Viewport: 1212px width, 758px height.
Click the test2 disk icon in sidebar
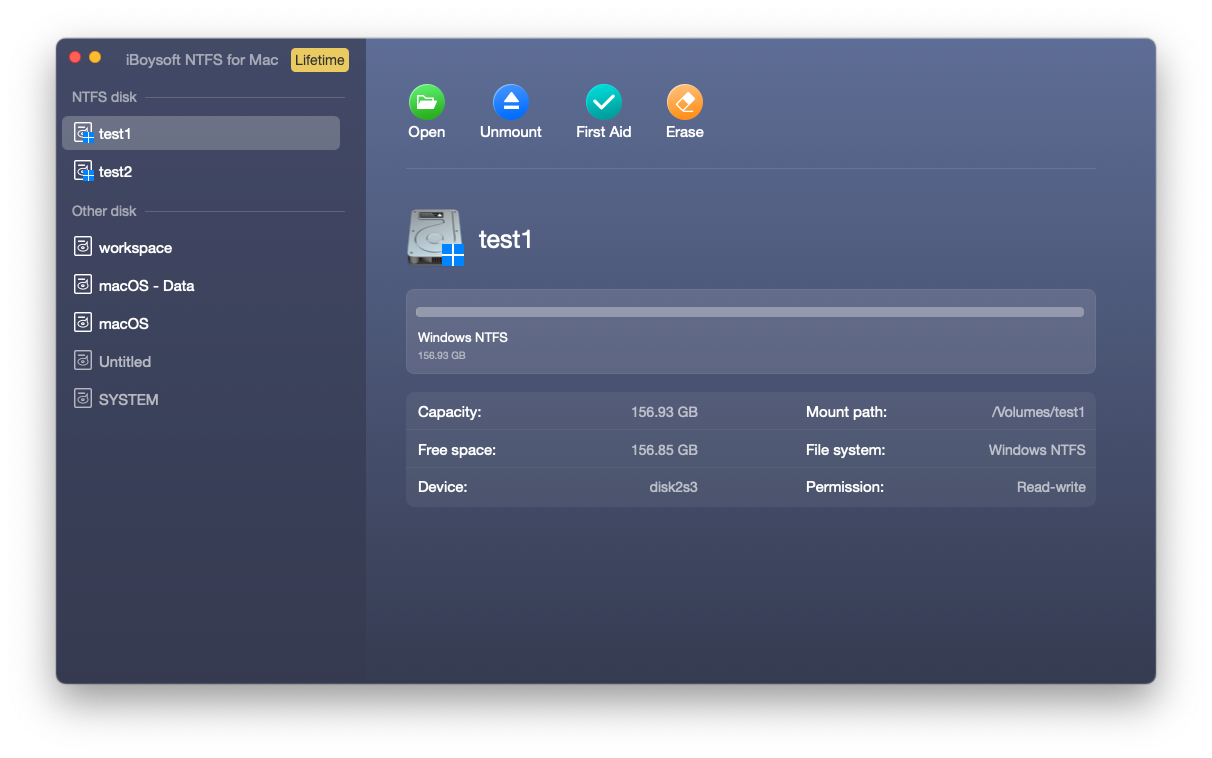(84, 171)
